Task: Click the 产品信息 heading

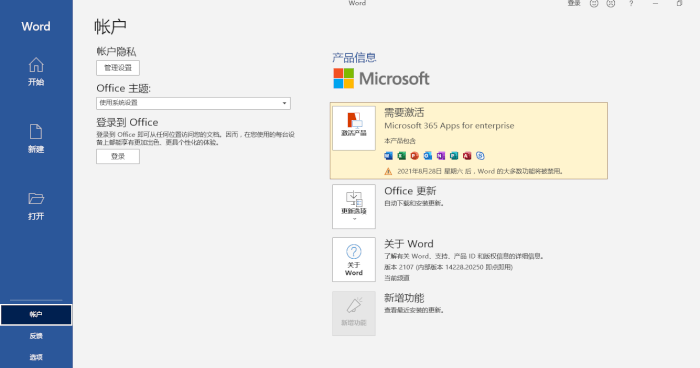Action: pyautogui.click(x=354, y=58)
